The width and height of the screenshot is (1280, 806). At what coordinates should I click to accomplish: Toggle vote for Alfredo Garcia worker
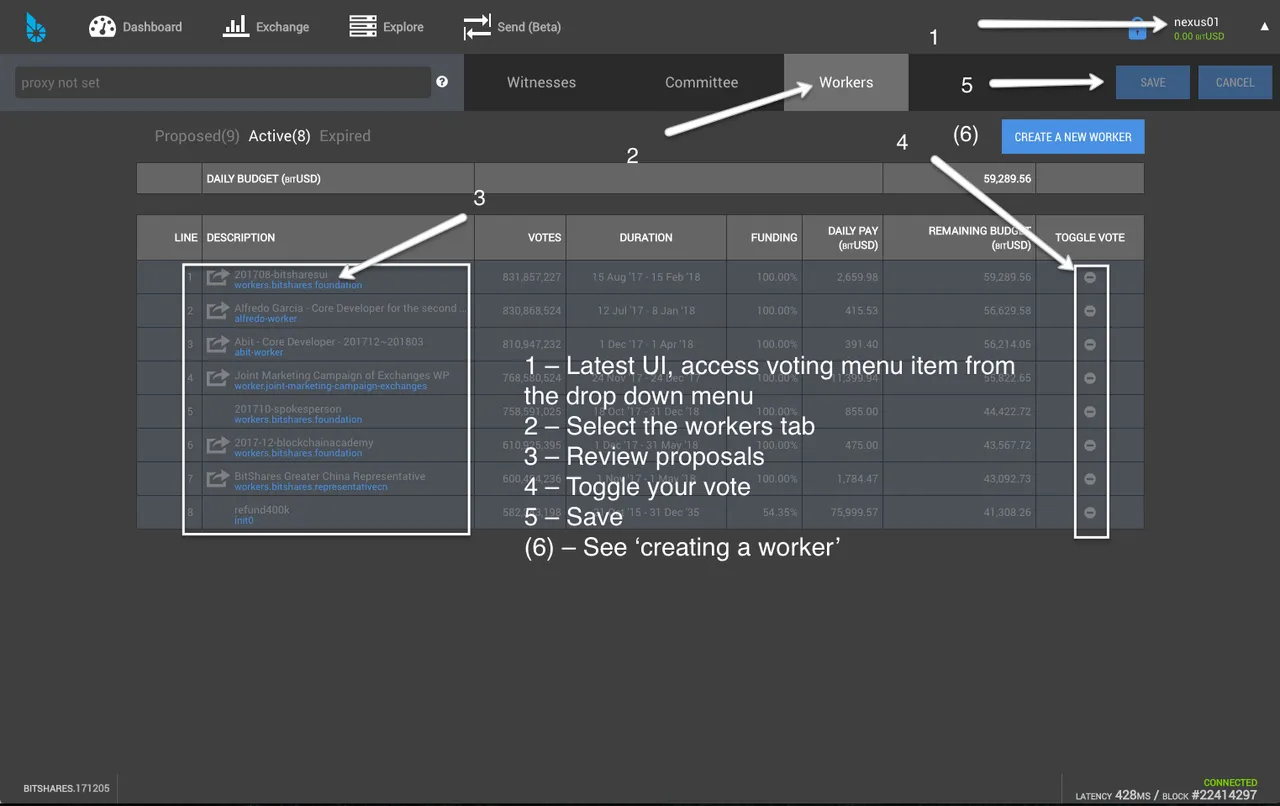pos(1090,311)
